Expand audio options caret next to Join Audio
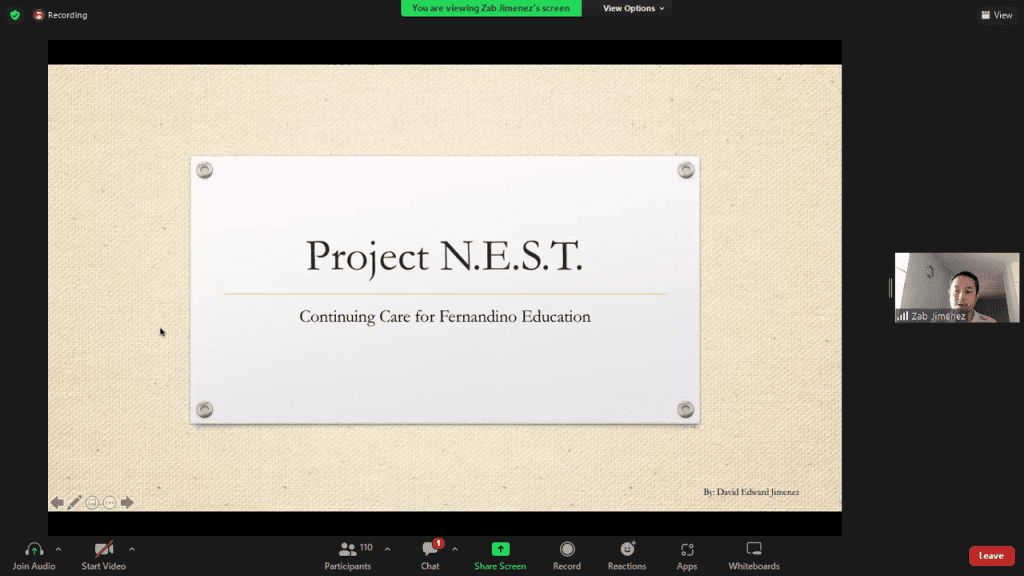1024x576 pixels. click(58, 550)
